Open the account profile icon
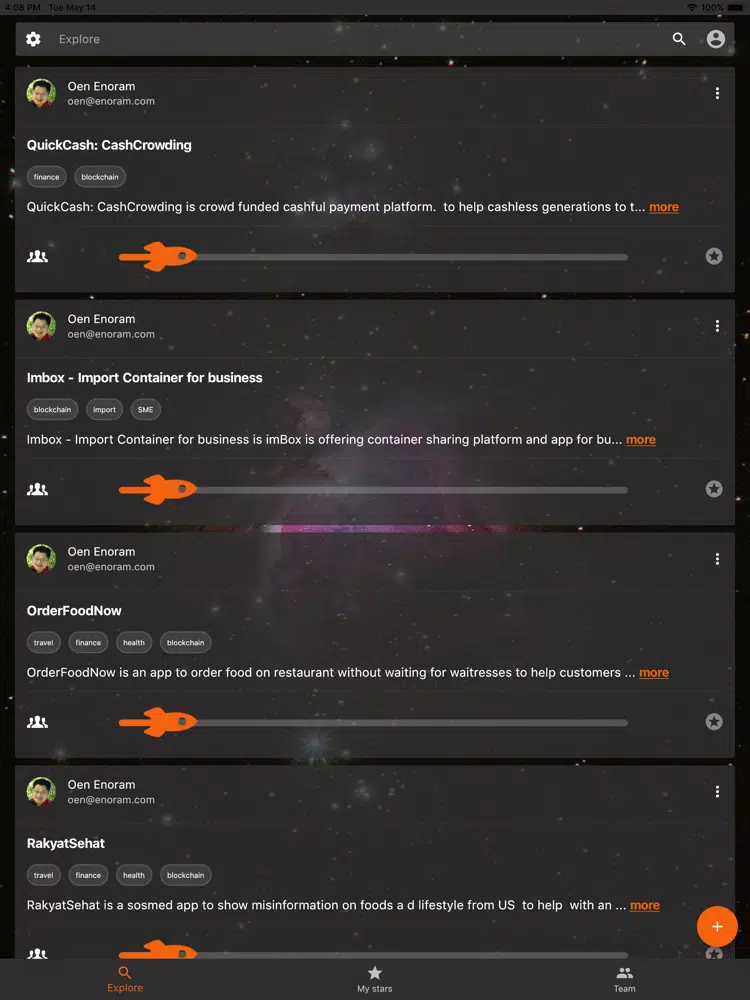This screenshot has height=1000, width=750. (x=716, y=39)
